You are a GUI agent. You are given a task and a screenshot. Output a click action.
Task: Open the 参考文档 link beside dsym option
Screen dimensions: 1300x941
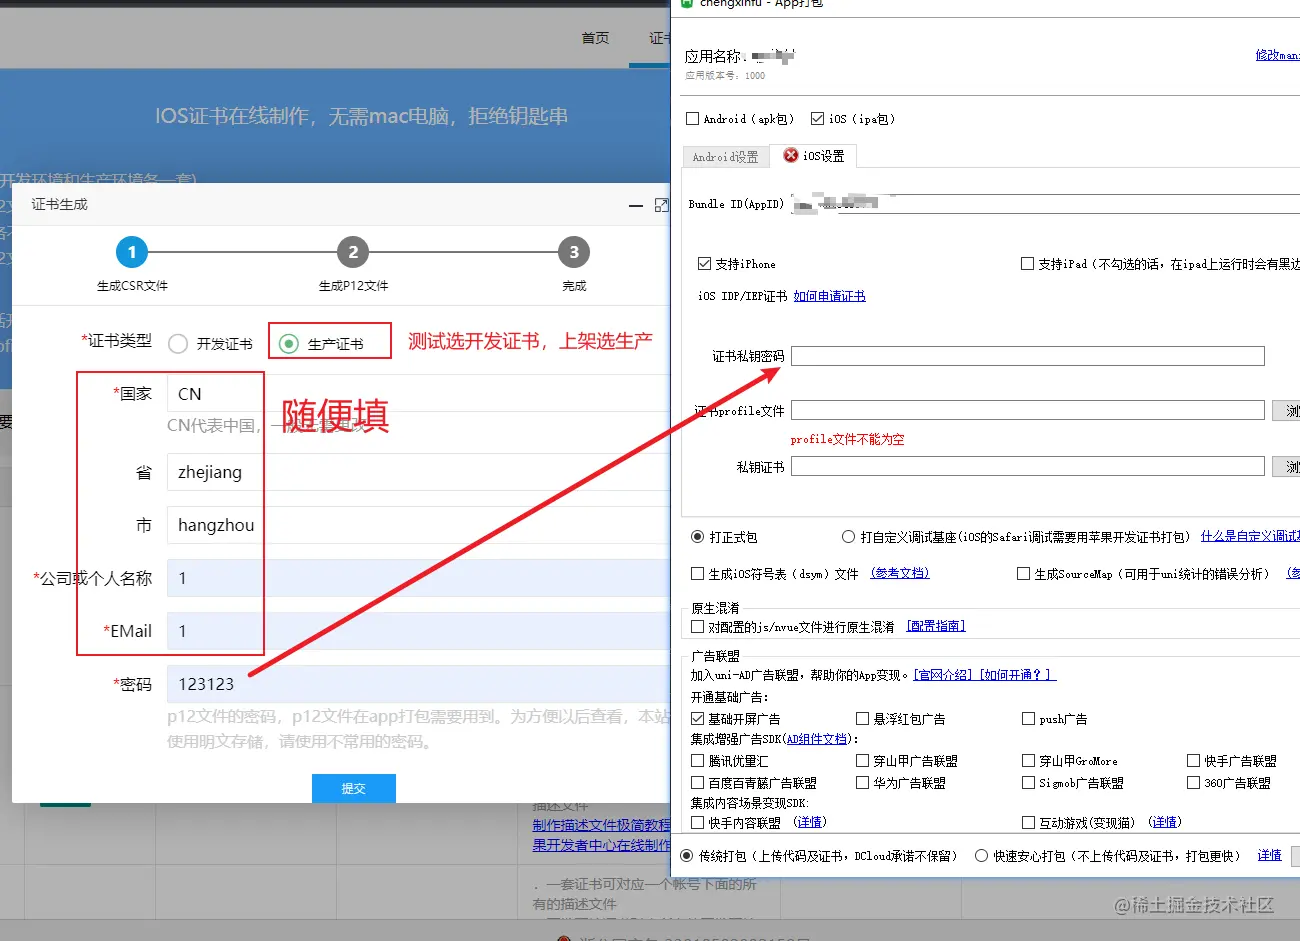(x=900, y=573)
